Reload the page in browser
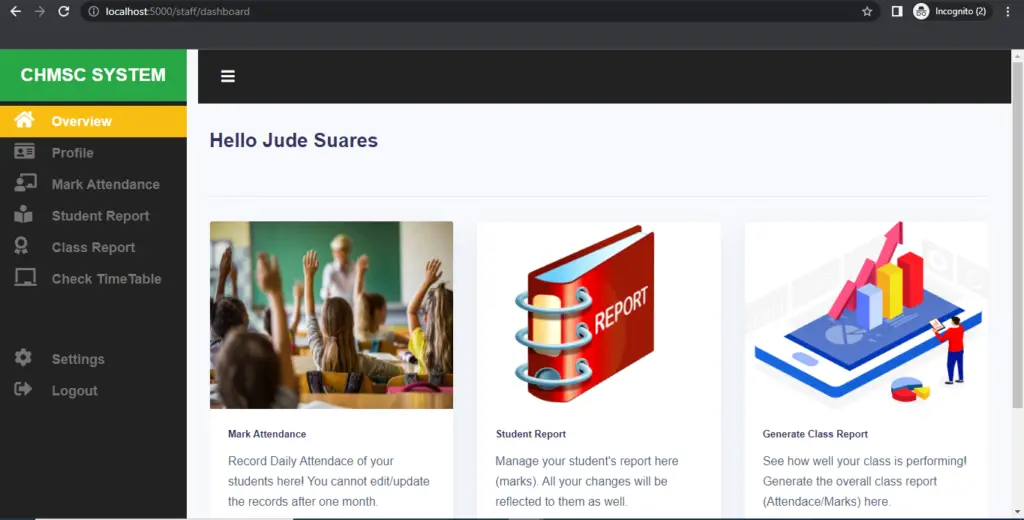Screen dimensions: 1024x520 pos(63,11)
